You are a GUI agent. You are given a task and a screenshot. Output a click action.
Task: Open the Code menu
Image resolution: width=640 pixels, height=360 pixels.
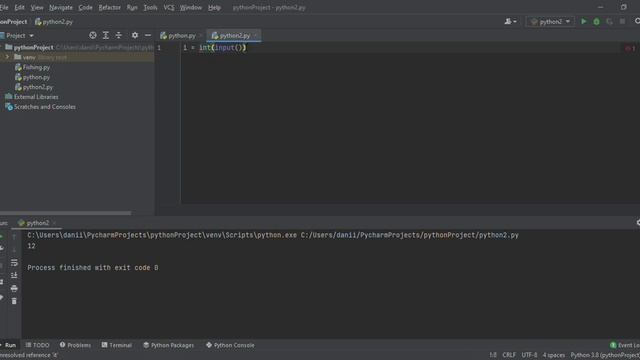tap(85, 7)
